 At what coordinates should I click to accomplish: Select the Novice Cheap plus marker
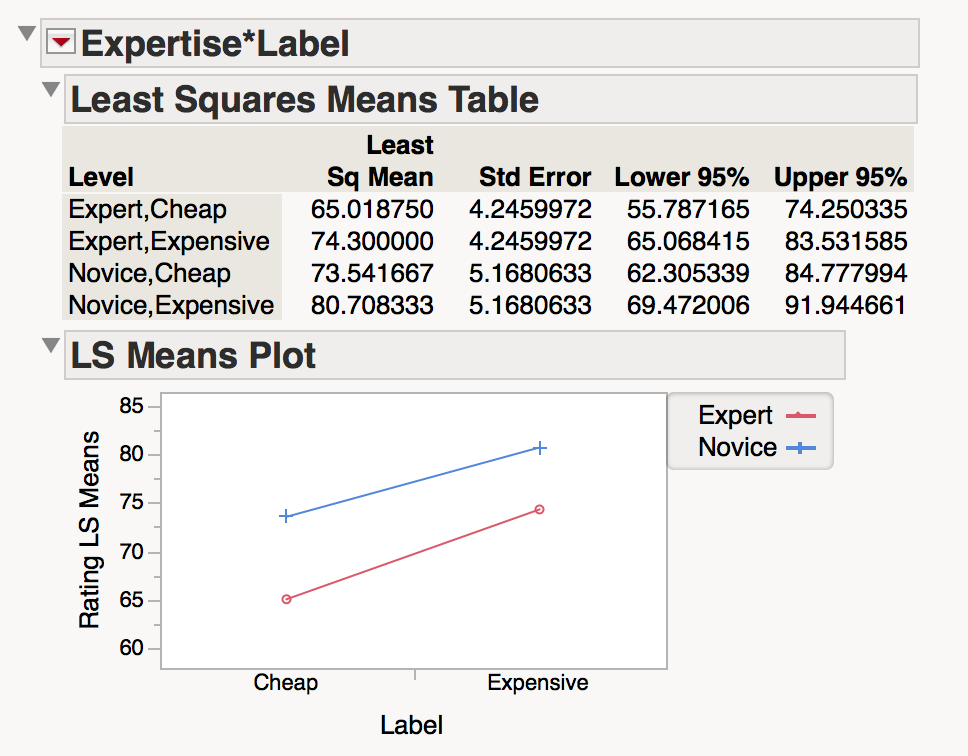286,516
